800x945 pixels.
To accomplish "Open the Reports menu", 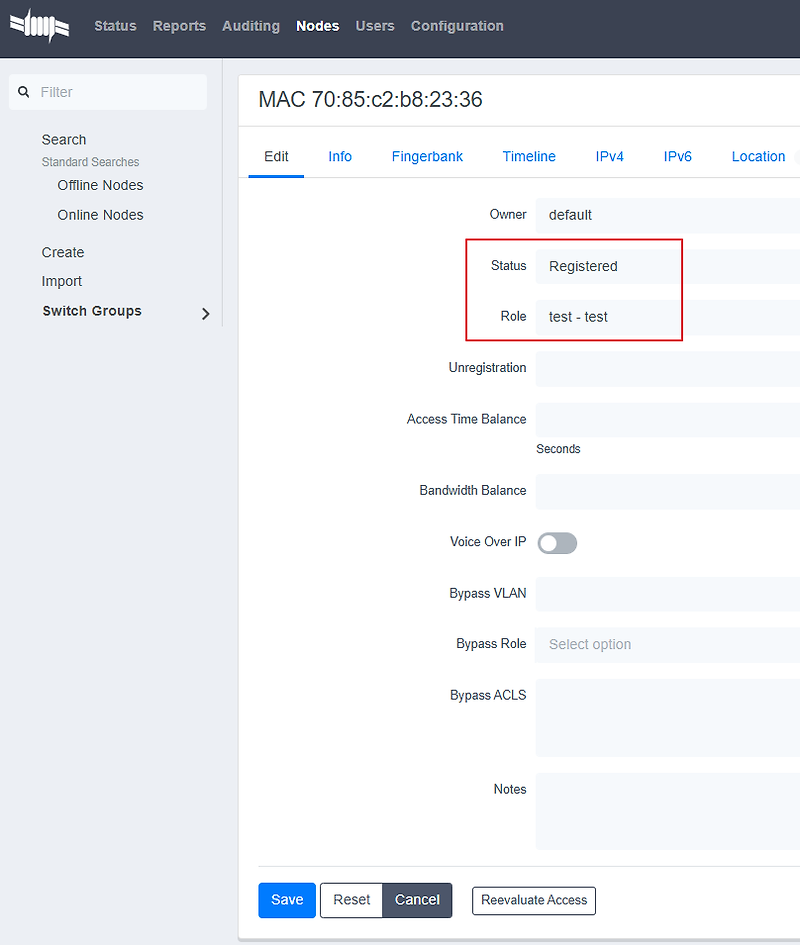I will pyautogui.click(x=179, y=26).
